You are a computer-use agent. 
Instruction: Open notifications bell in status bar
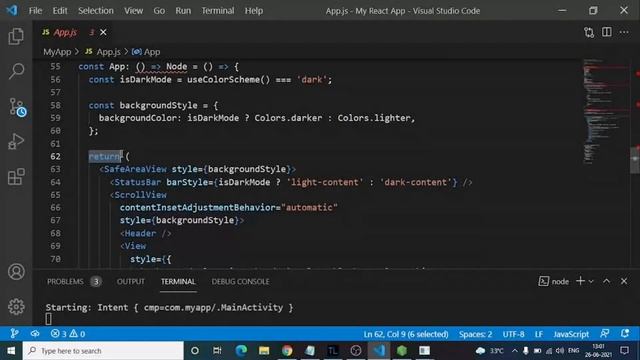(624, 333)
